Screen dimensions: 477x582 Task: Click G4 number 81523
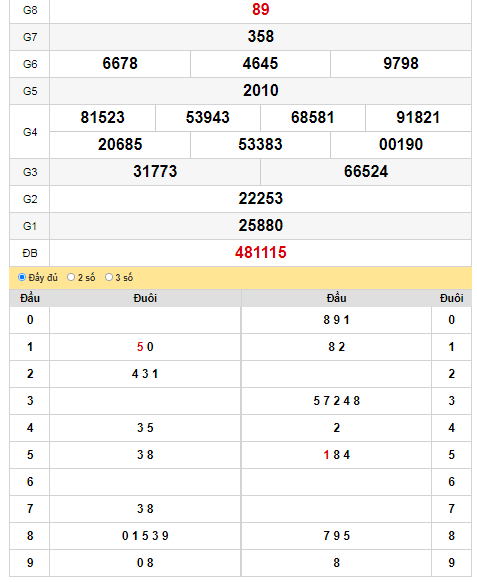click(x=102, y=118)
